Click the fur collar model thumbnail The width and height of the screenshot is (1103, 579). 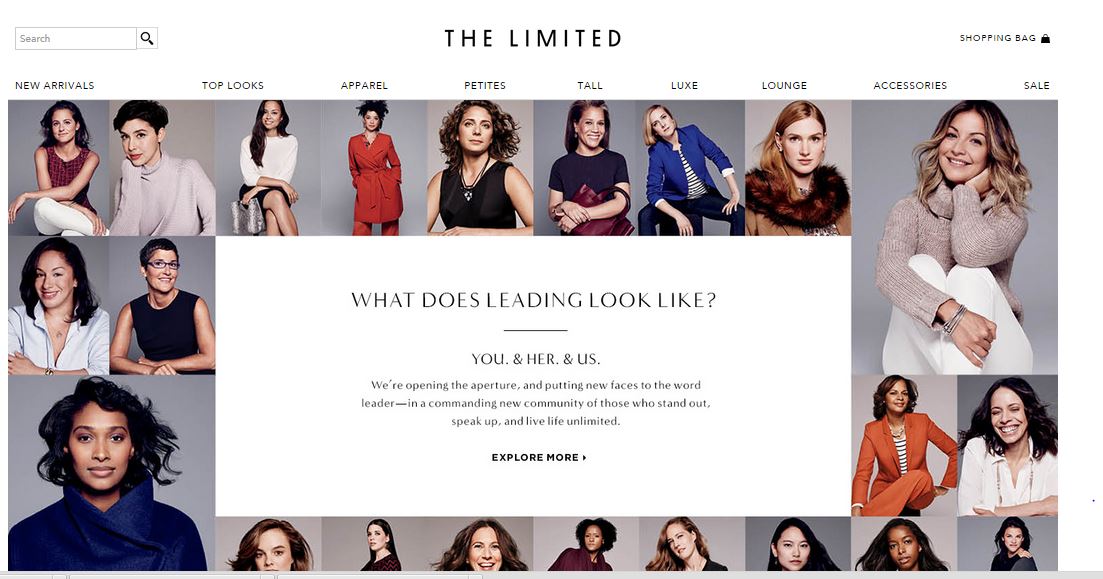[798, 167]
